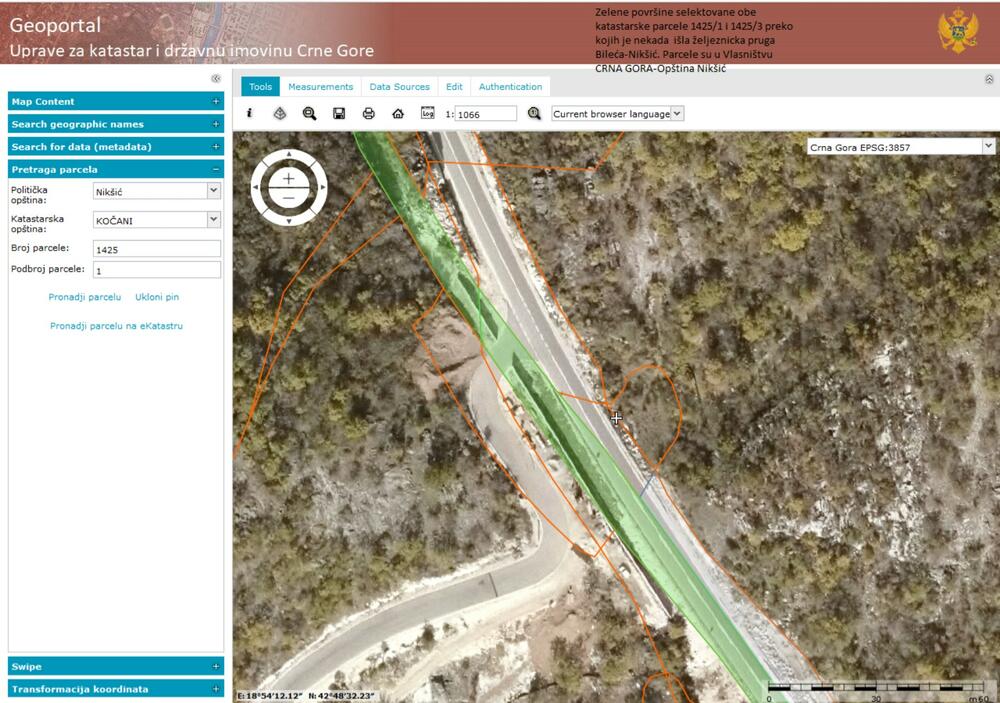The height and width of the screenshot is (703, 1000).
Task: Switch to the Measurements tab
Action: coord(320,87)
